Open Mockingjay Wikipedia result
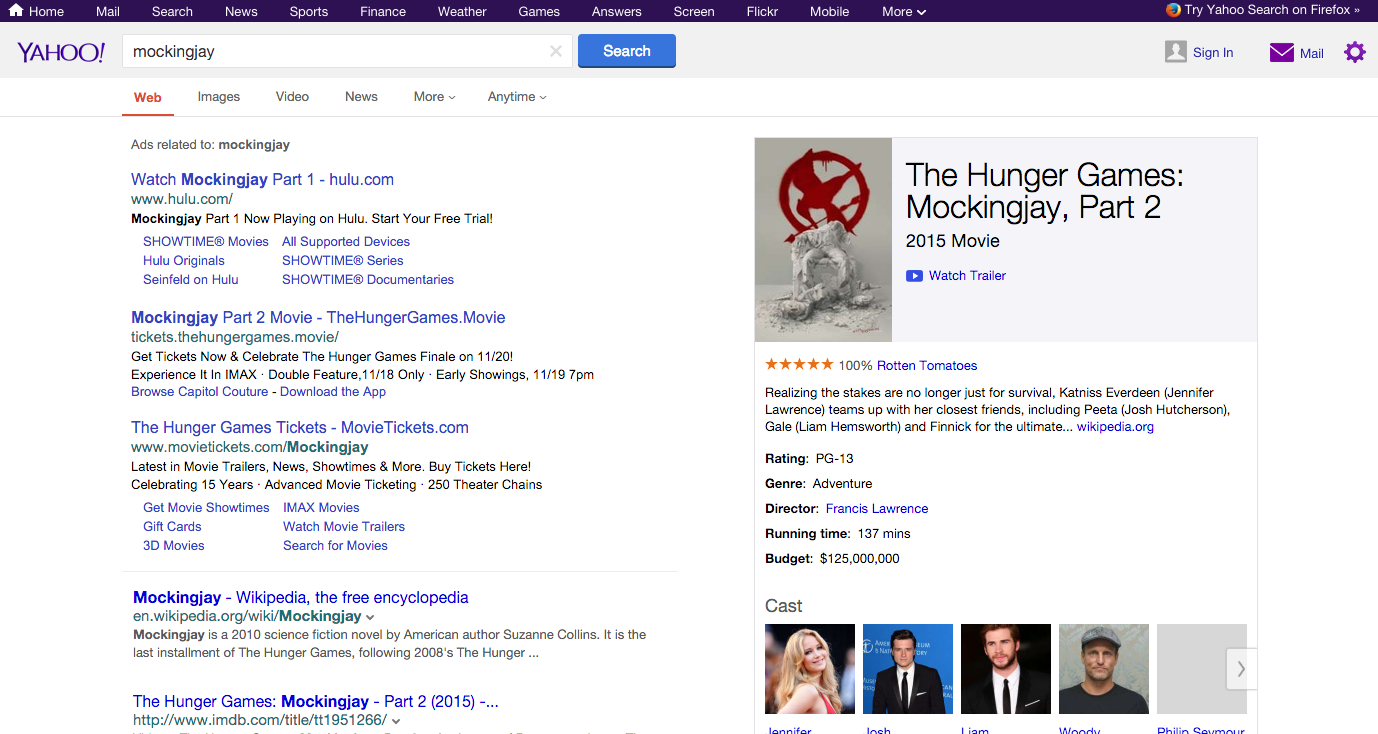The height and width of the screenshot is (734, 1378). pos(301,598)
